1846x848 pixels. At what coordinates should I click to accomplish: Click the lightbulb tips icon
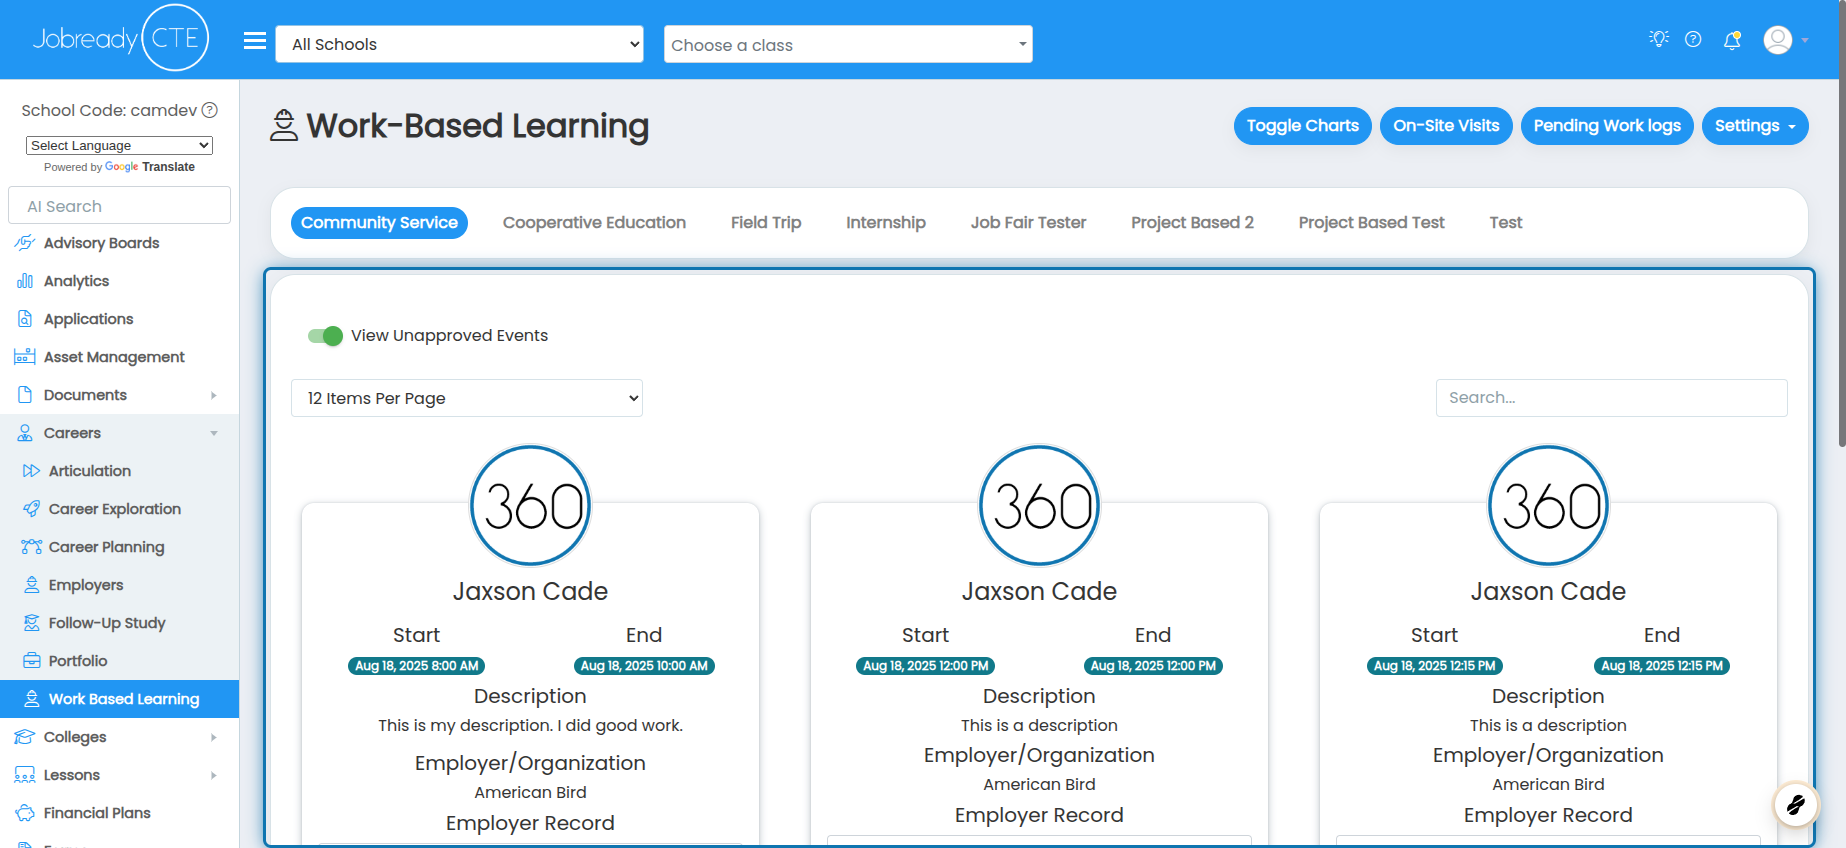1659,39
